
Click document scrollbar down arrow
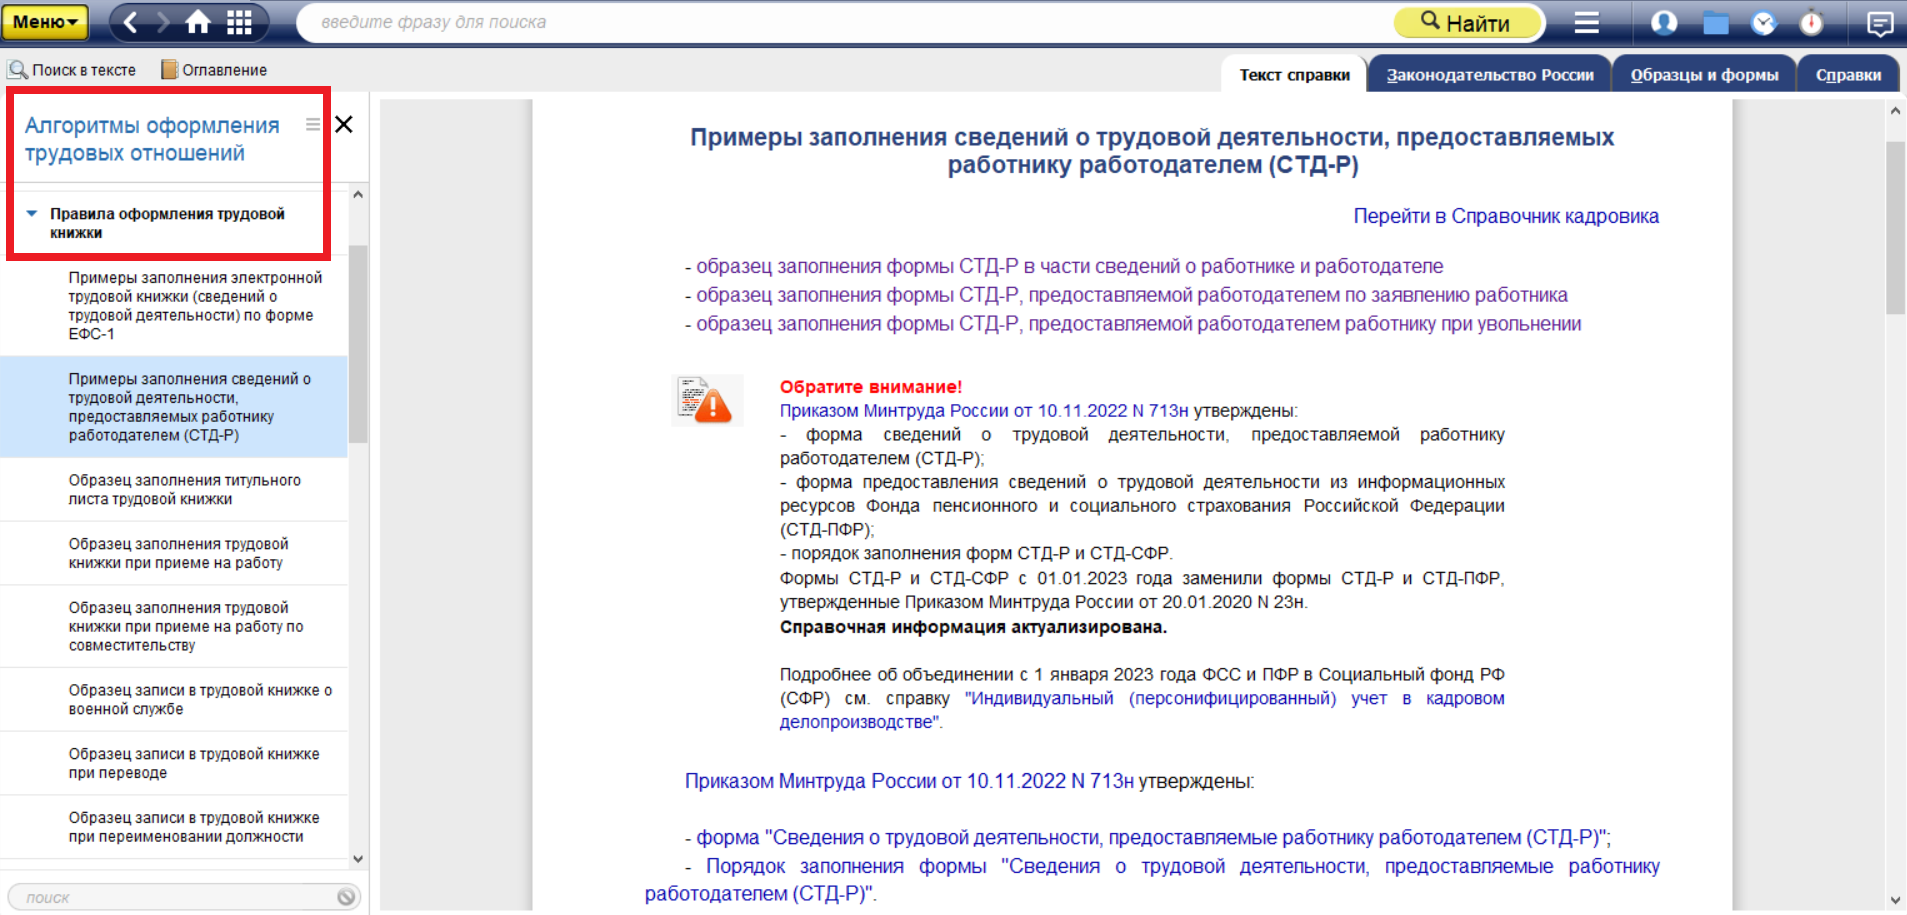pos(1895,900)
